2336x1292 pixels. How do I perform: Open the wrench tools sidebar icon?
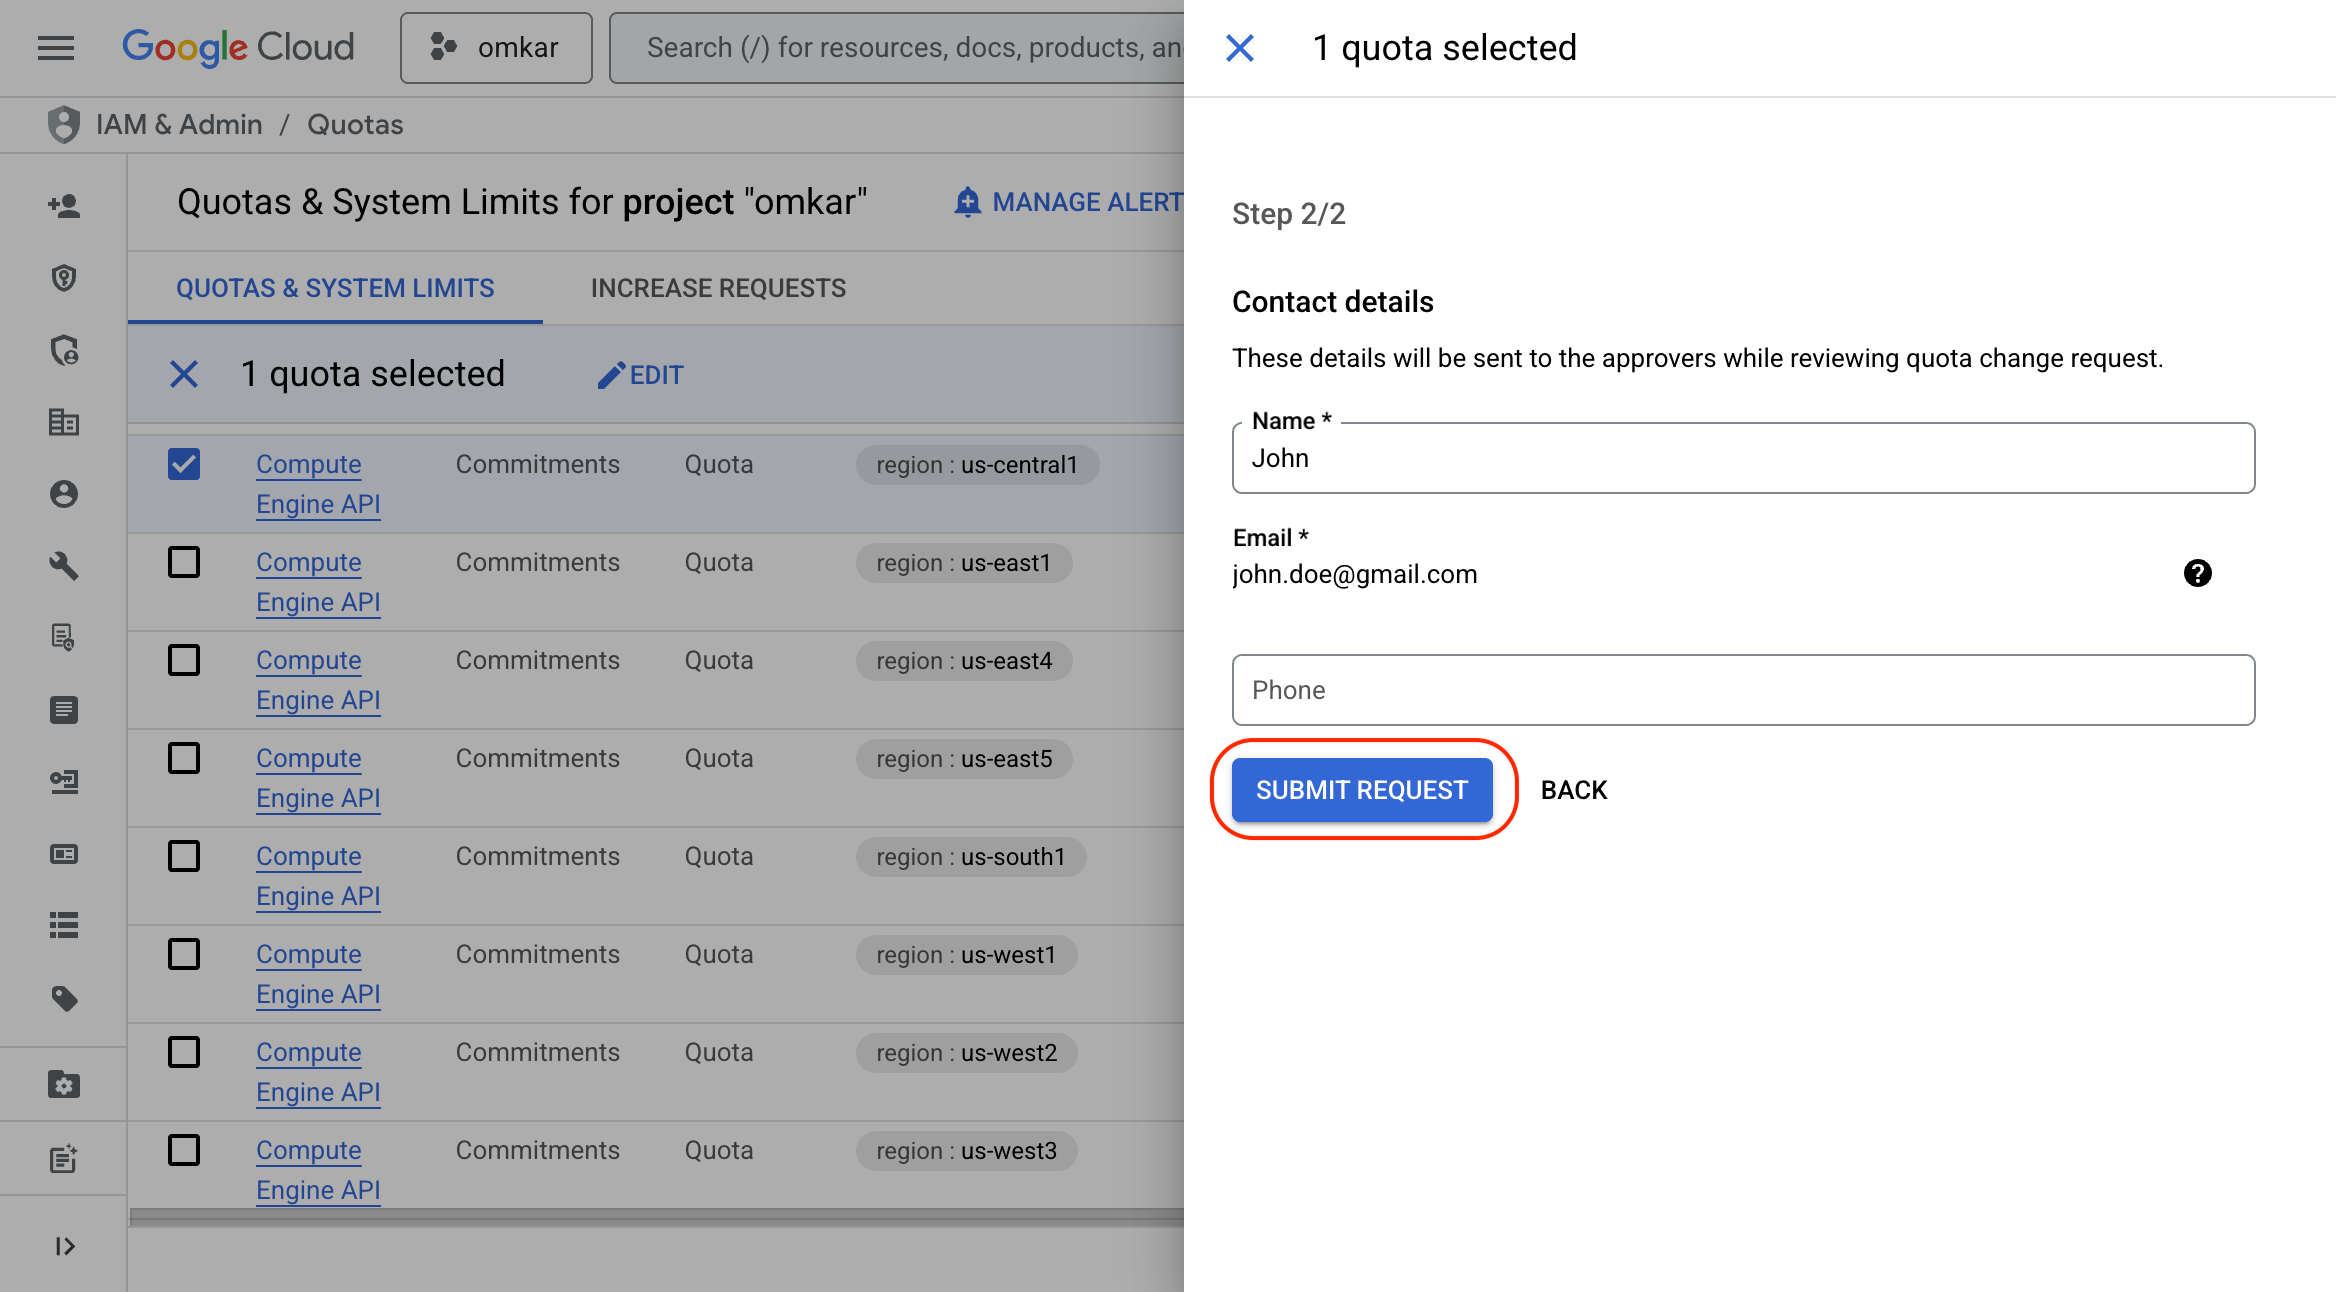tap(64, 566)
